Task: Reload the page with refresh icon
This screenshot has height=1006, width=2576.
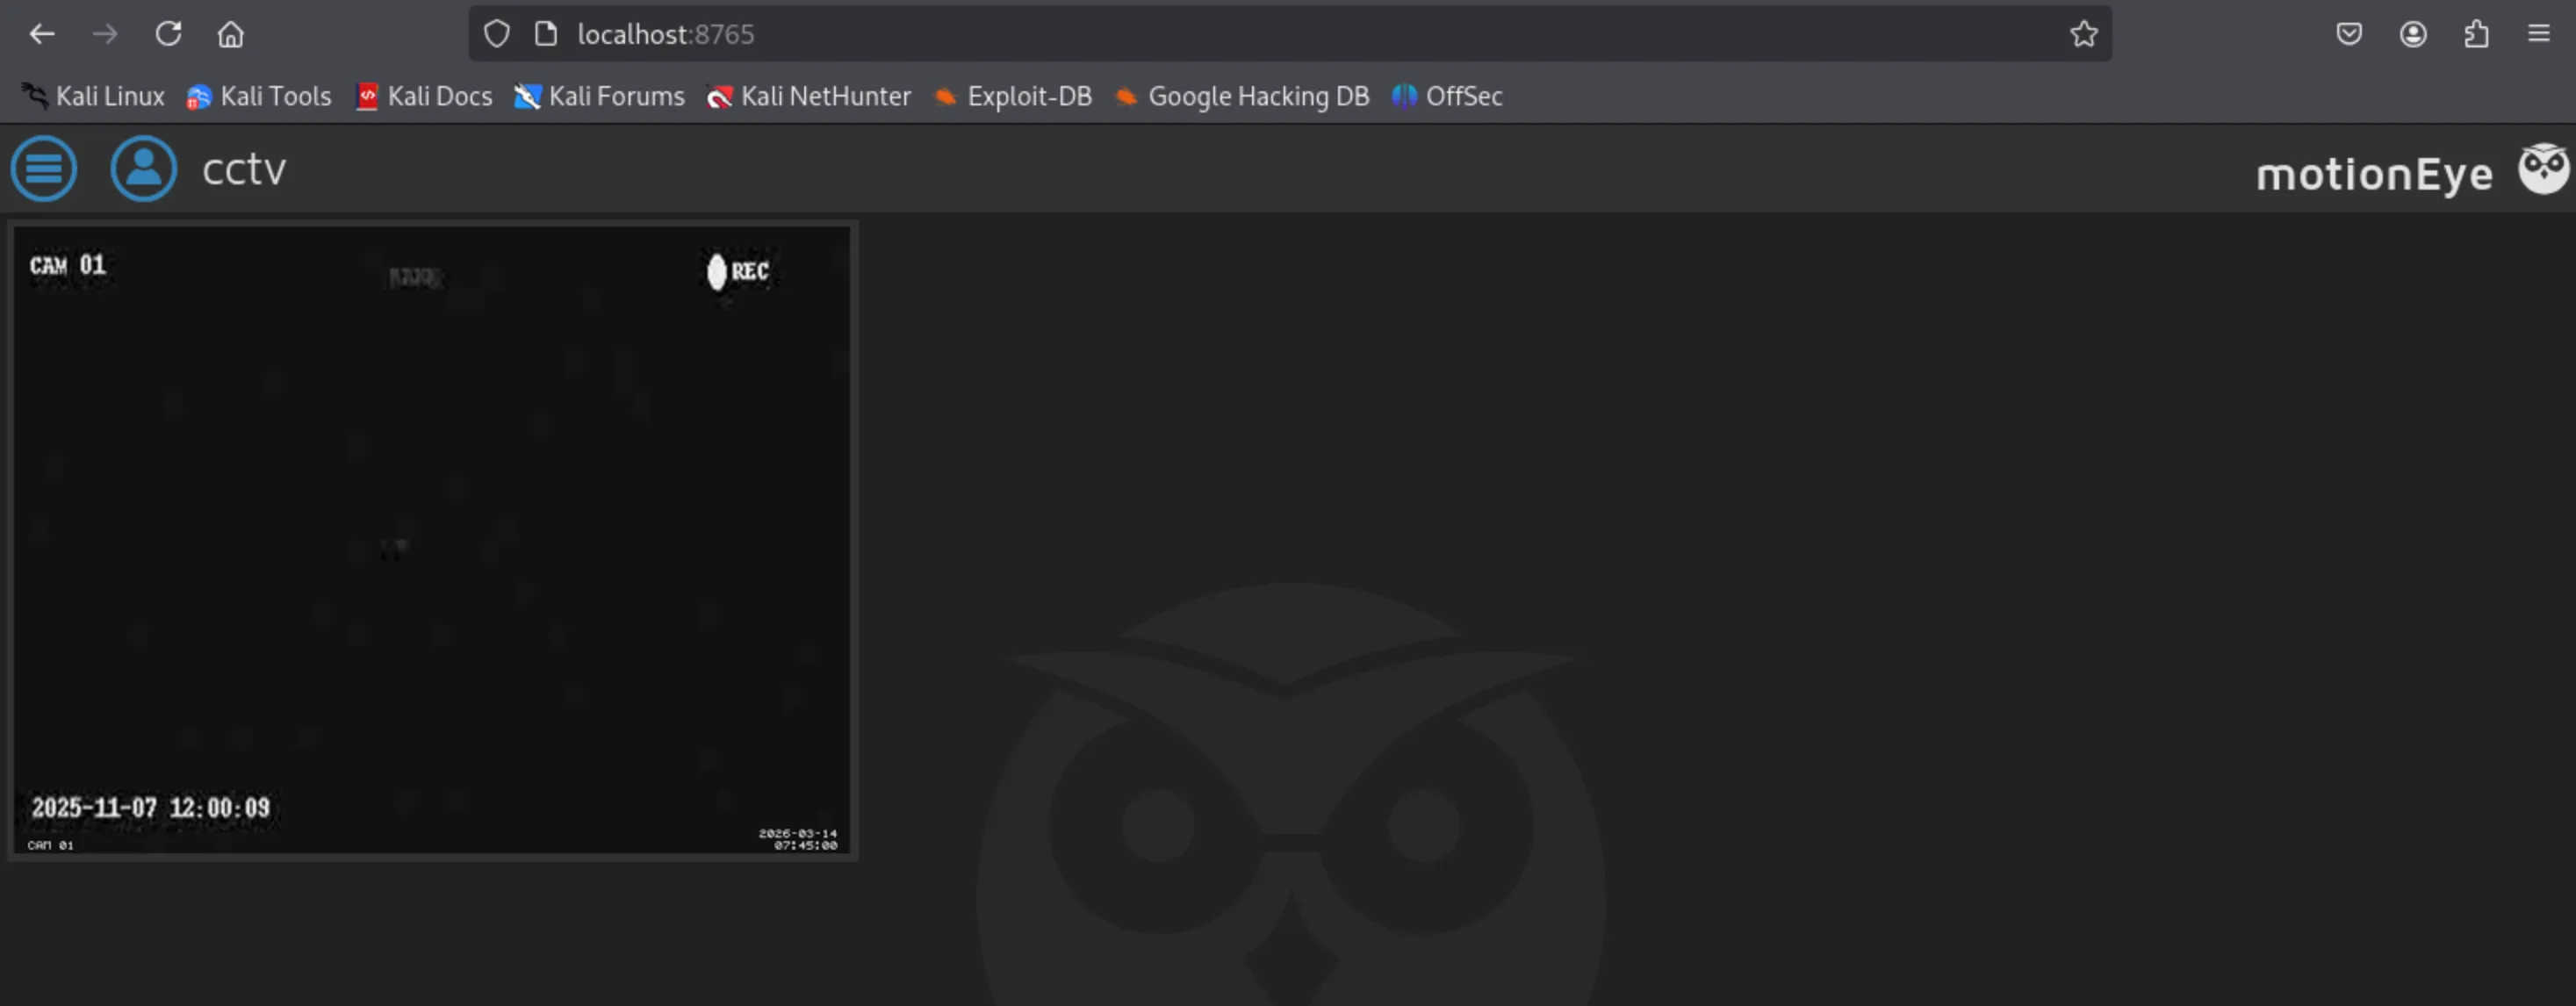Action: click(x=168, y=34)
